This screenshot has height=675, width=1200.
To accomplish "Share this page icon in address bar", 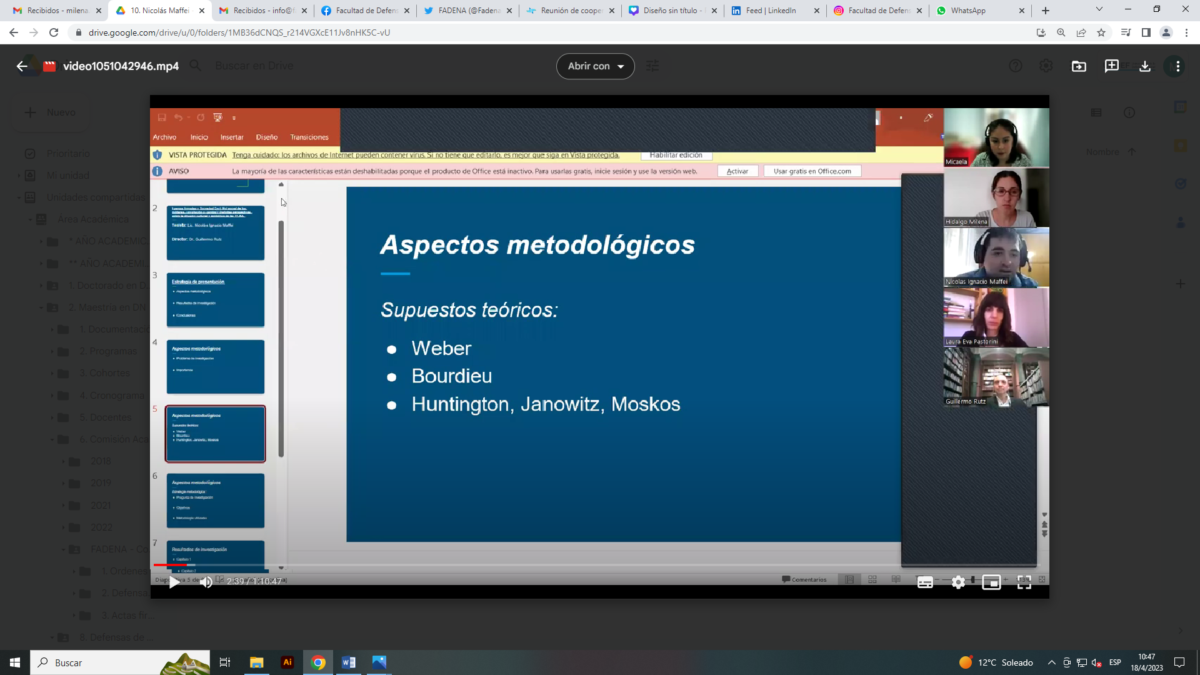I will point(1080,32).
